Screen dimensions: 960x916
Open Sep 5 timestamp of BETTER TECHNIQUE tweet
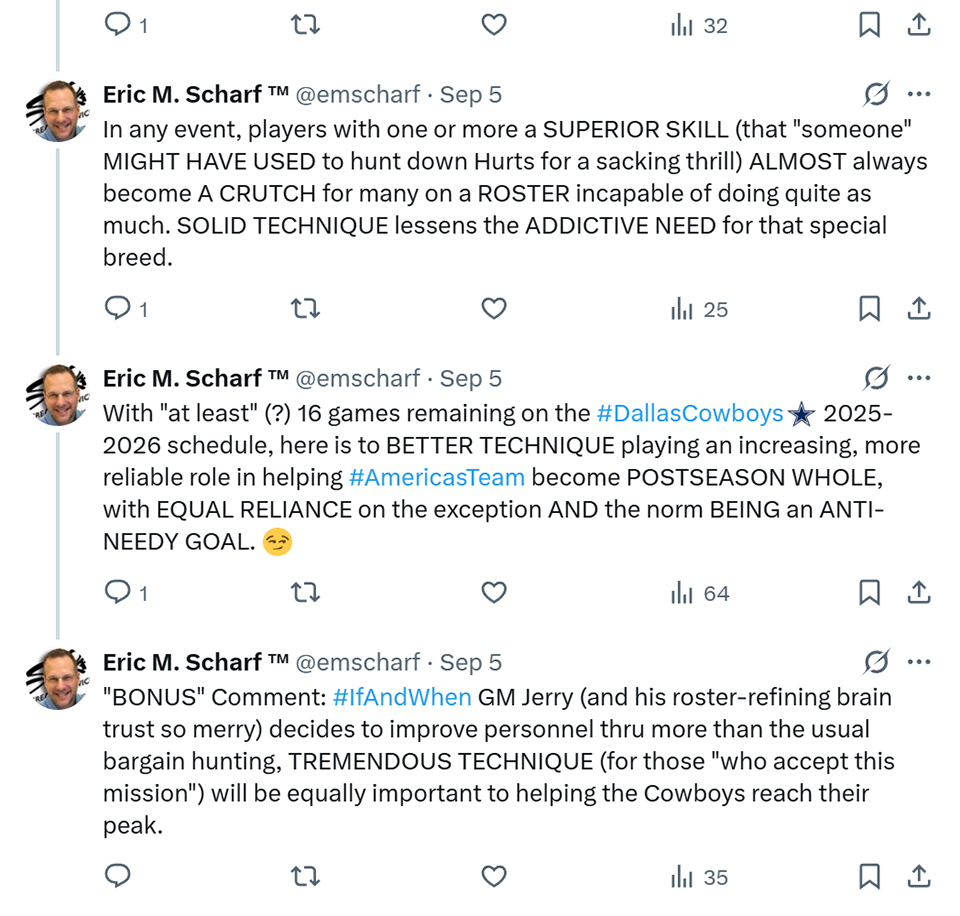471,378
